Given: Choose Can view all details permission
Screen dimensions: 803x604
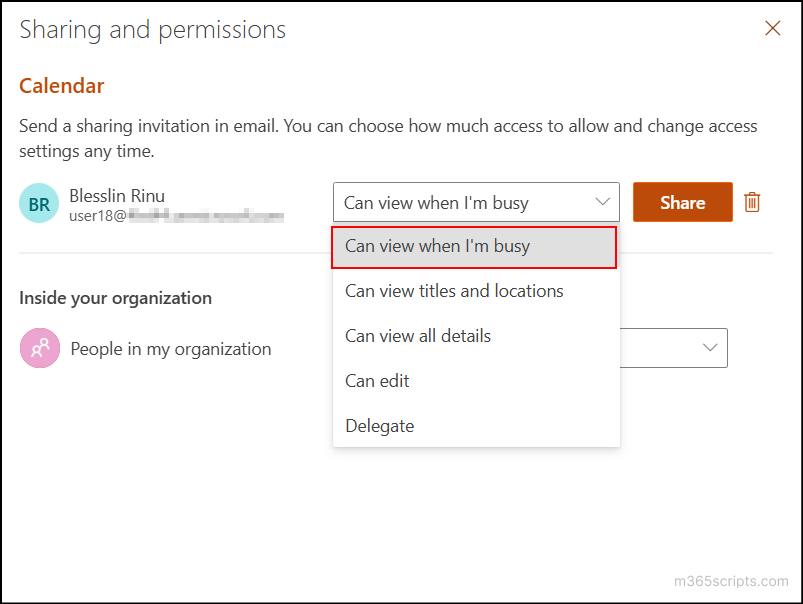Looking at the screenshot, I should pos(417,335).
